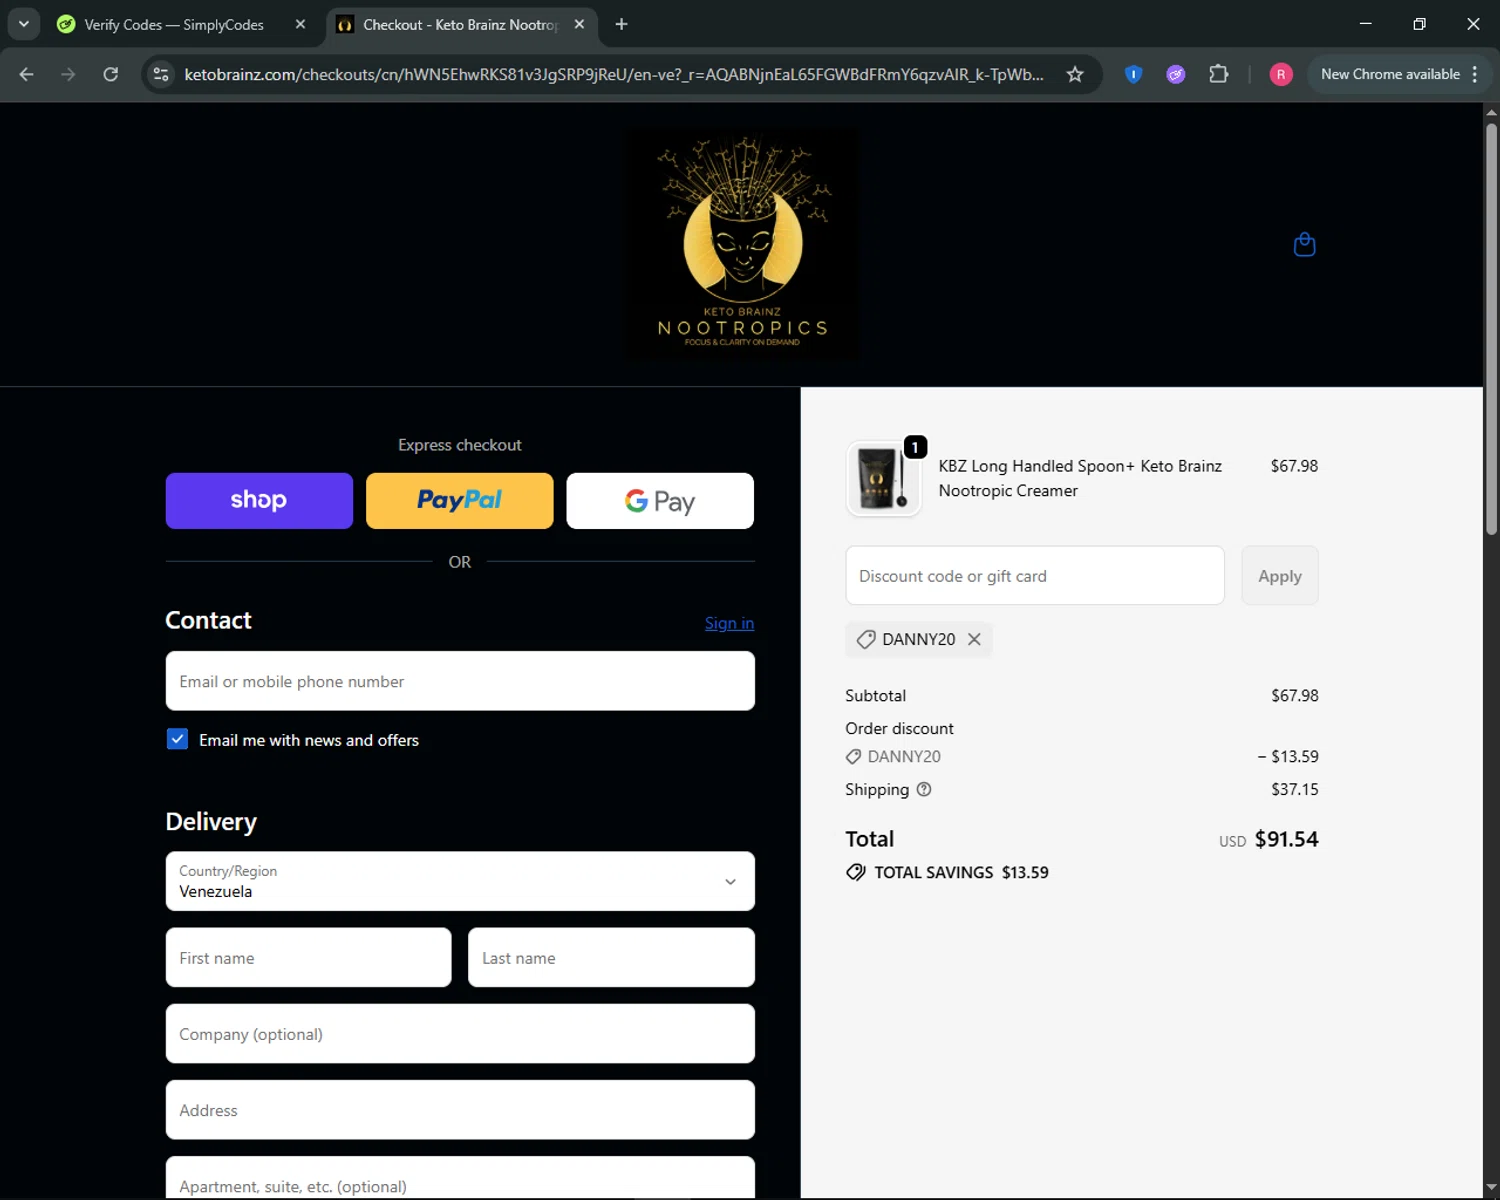This screenshot has width=1500, height=1200.
Task: Click the product thumbnail image
Action: (883, 478)
